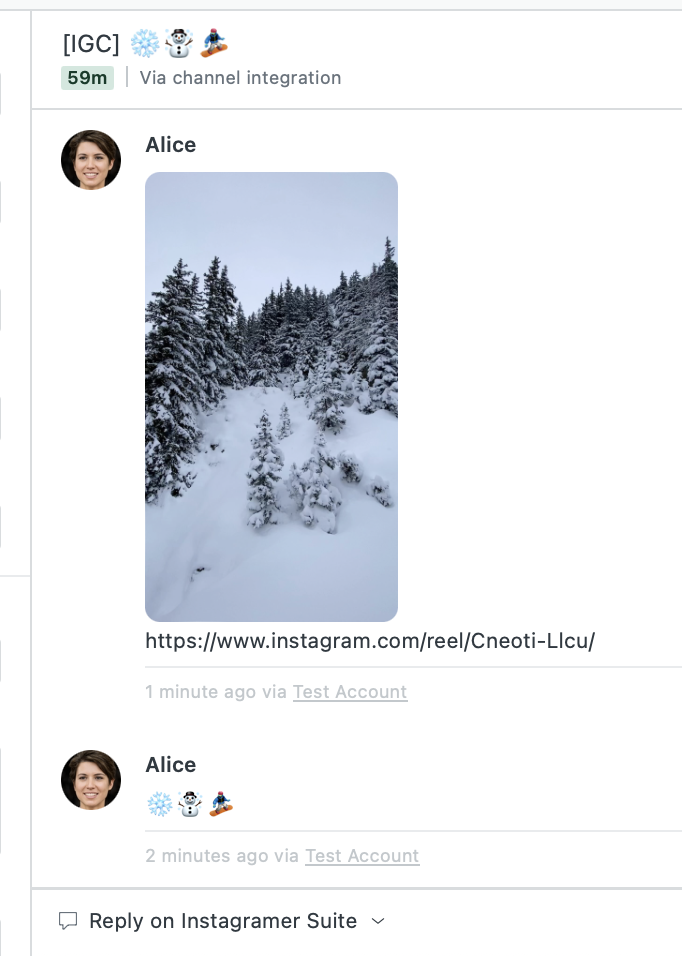Click the reply speech bubble icon

point(69,921)
